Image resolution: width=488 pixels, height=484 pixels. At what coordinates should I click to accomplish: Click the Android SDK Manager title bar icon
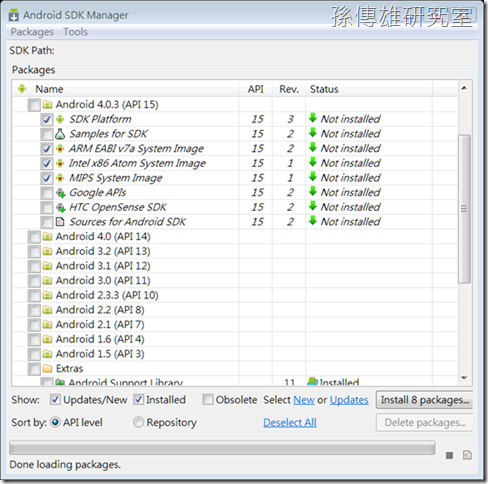(14, 15)
